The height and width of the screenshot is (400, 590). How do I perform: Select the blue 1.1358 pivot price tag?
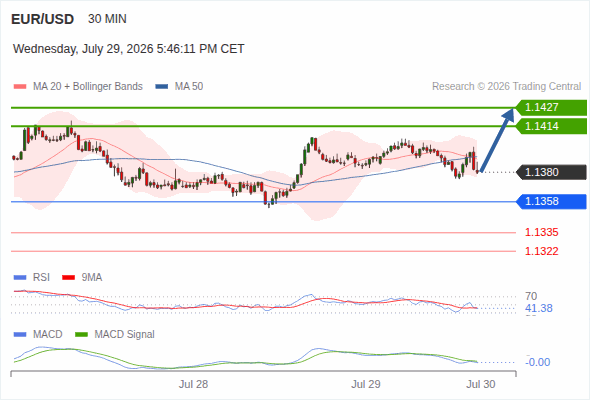pyautogui.click(x=551, y=201)
